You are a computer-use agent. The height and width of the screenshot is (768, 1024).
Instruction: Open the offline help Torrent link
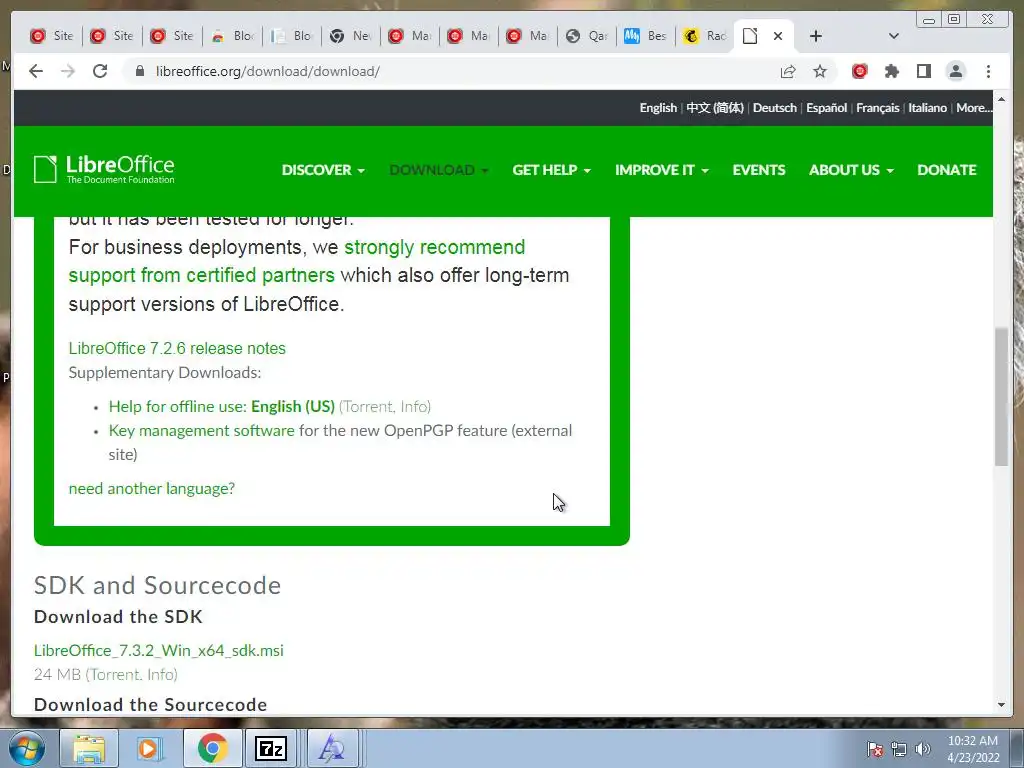pyautogui.click(x=368, y=406)
